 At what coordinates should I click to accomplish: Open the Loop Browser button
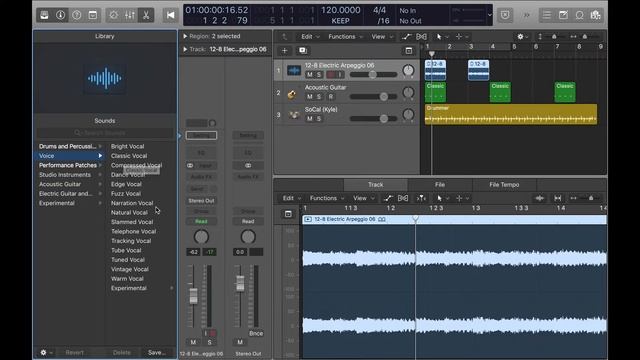coord(579,15)
